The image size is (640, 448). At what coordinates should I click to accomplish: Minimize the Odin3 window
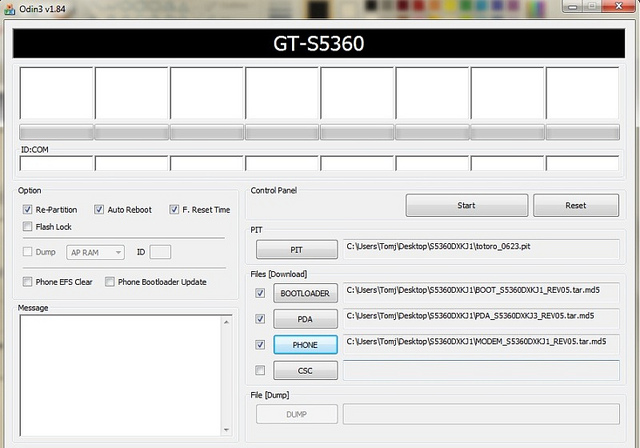tap(572, 6)
